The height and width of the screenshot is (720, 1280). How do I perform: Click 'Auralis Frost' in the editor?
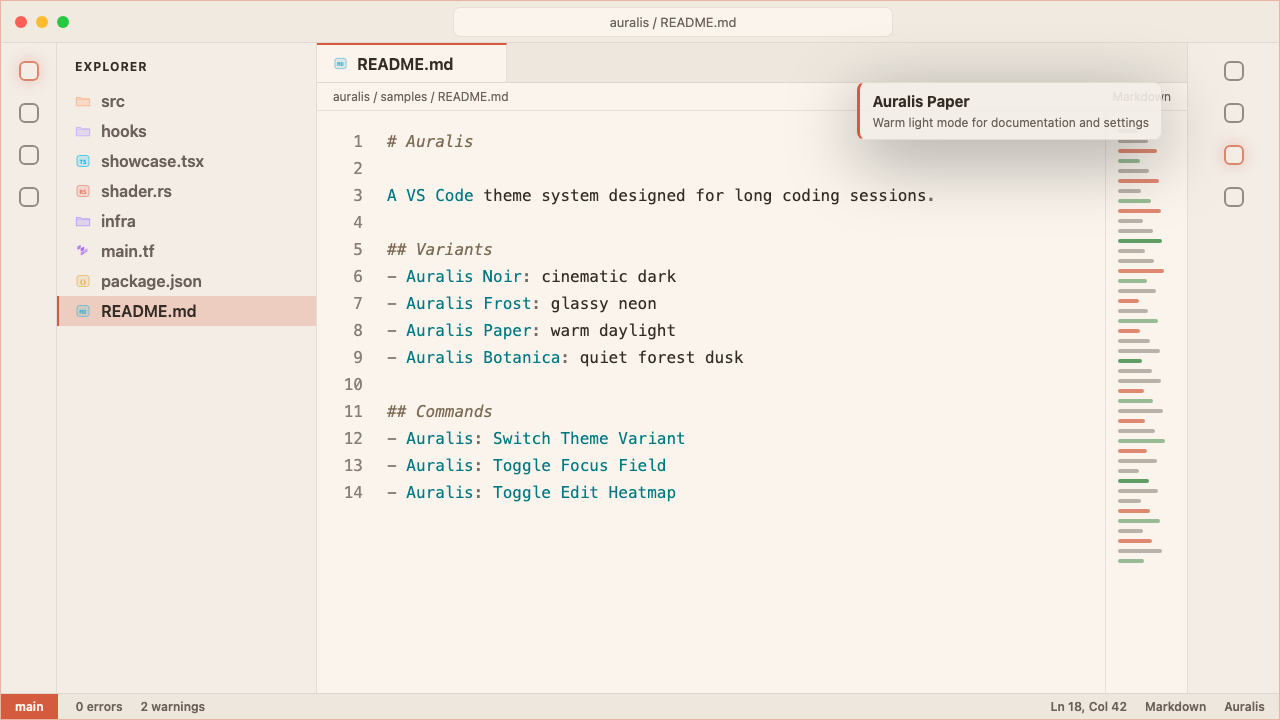point(469,303)
